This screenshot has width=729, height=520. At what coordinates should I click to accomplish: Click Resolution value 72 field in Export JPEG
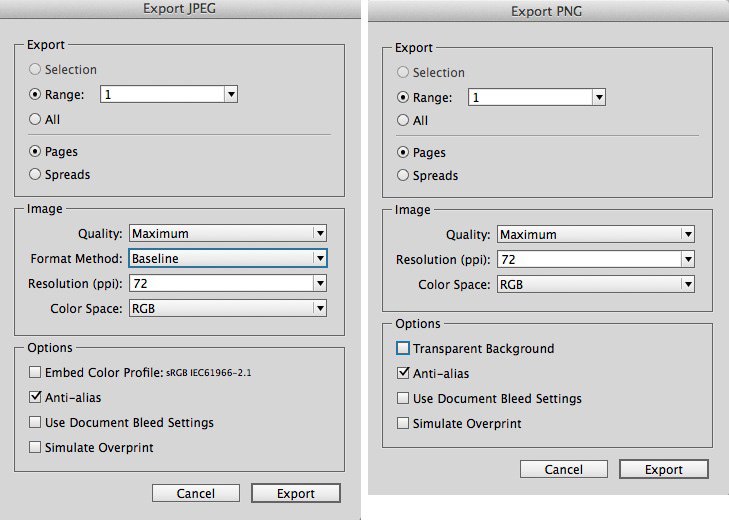click(x=221, y=283)
